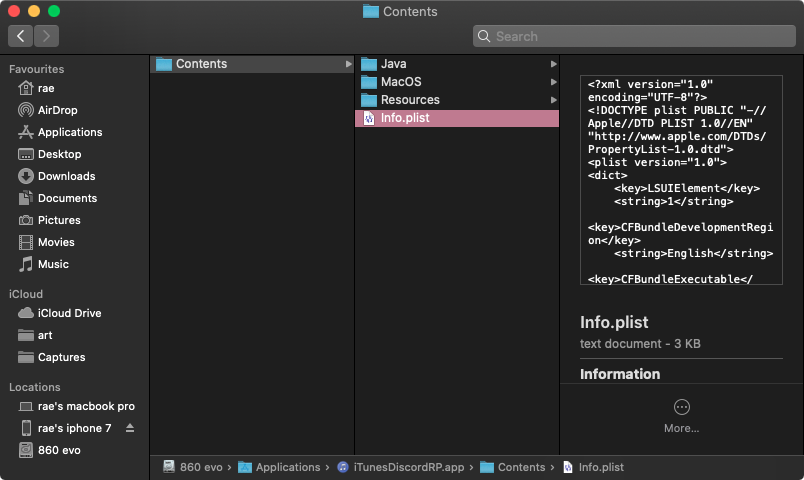Select the Info.plist file row

point(457,118)
